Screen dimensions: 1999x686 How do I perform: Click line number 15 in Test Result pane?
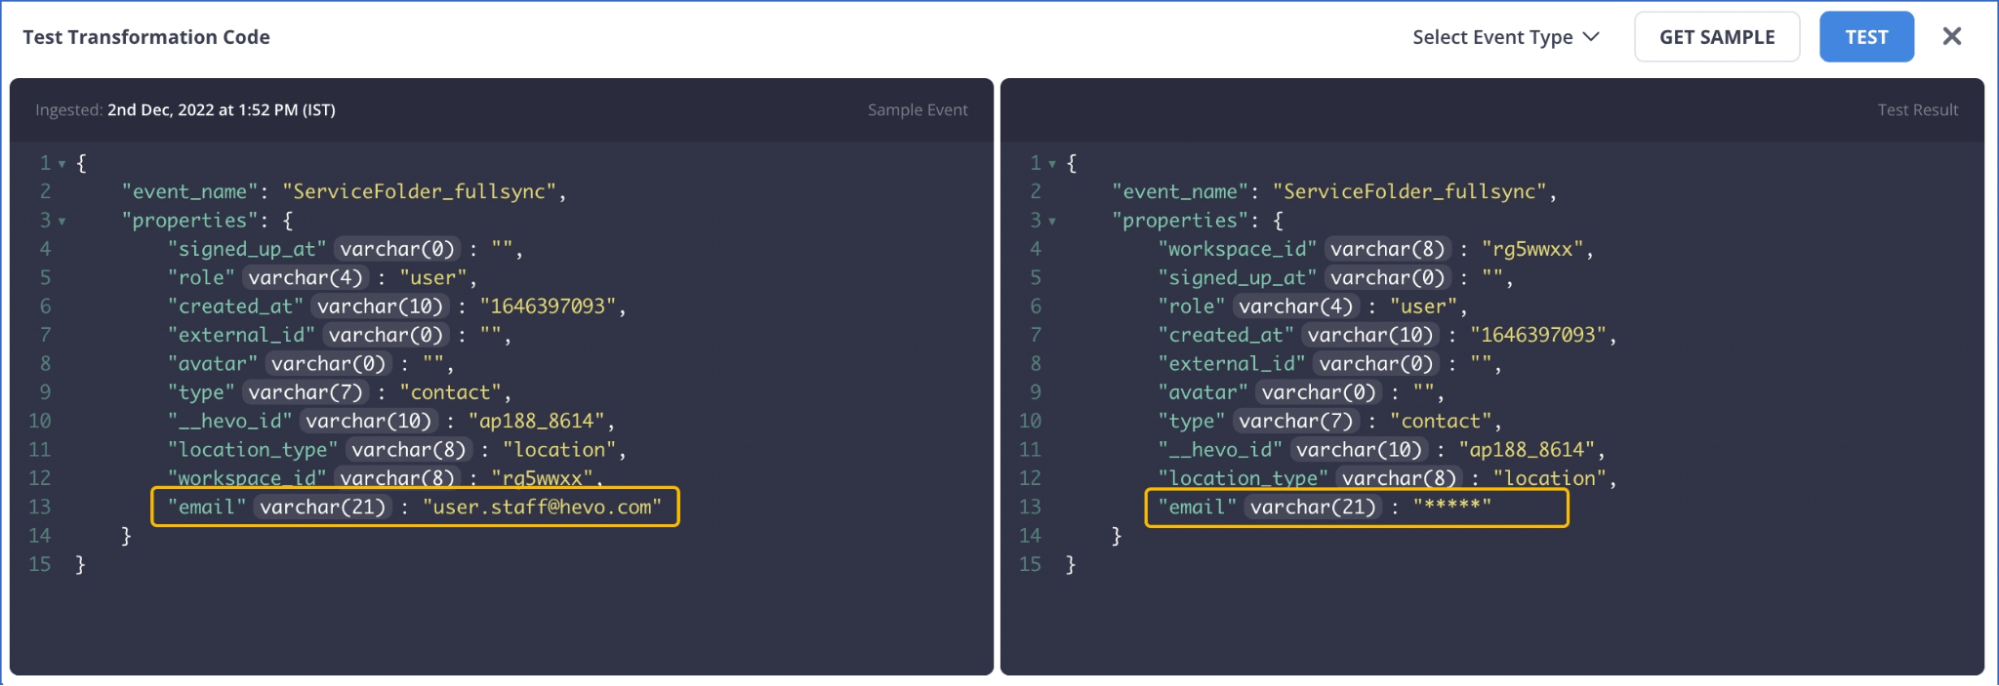pyautogui.click(x=1029, y=565)
